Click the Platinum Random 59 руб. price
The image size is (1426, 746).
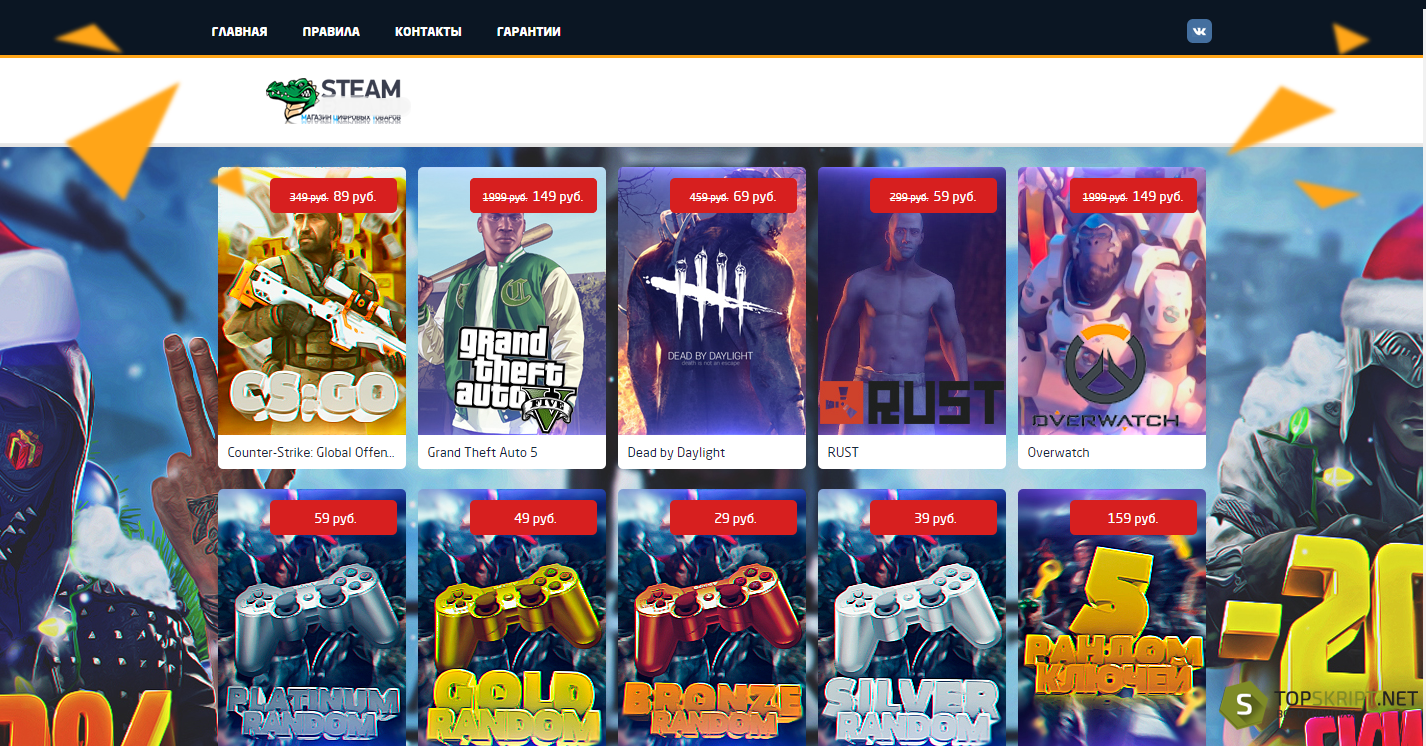click(x=333, y=518)
